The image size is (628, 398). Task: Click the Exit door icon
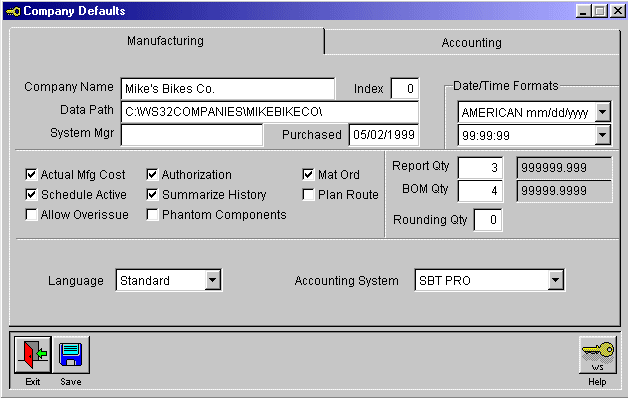tap(32, 354)
